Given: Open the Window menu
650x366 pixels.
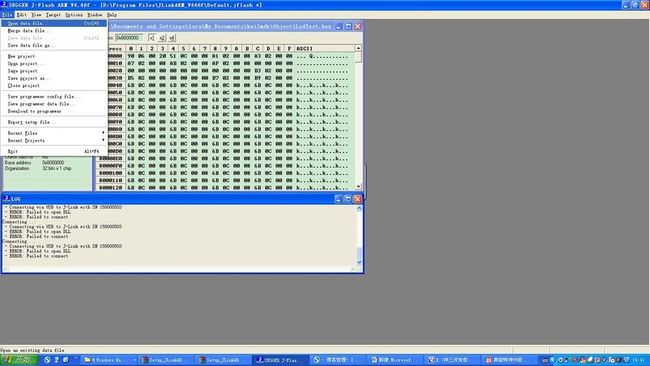Looking at the screenshot, I should click(95, 15).
